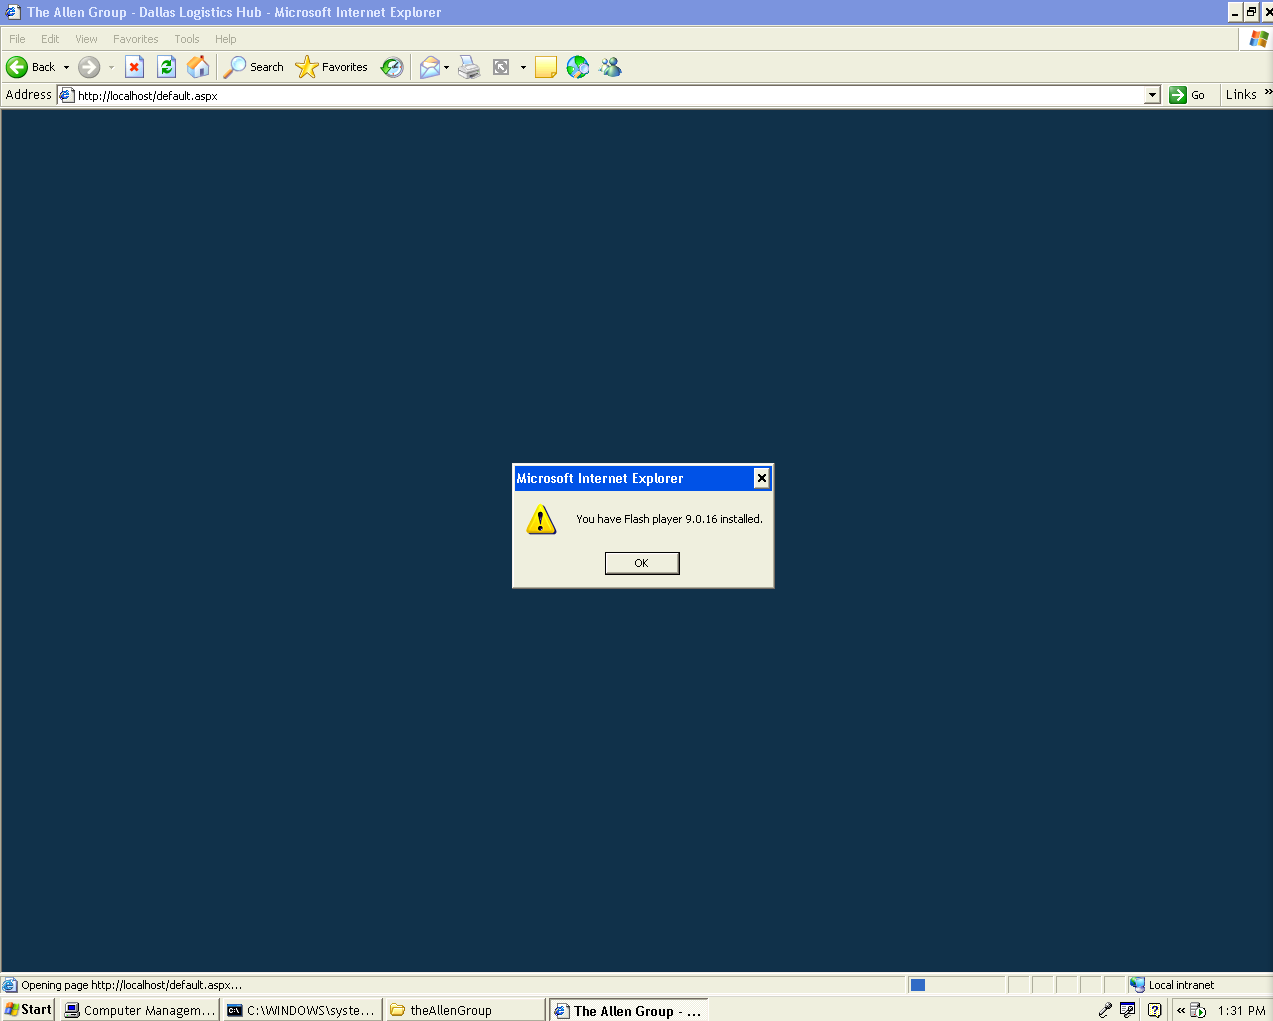Click the IE icon in the title bar
Image resolution: width=1273 pixels, height=1021 pixels.
(x=13, y=12)
